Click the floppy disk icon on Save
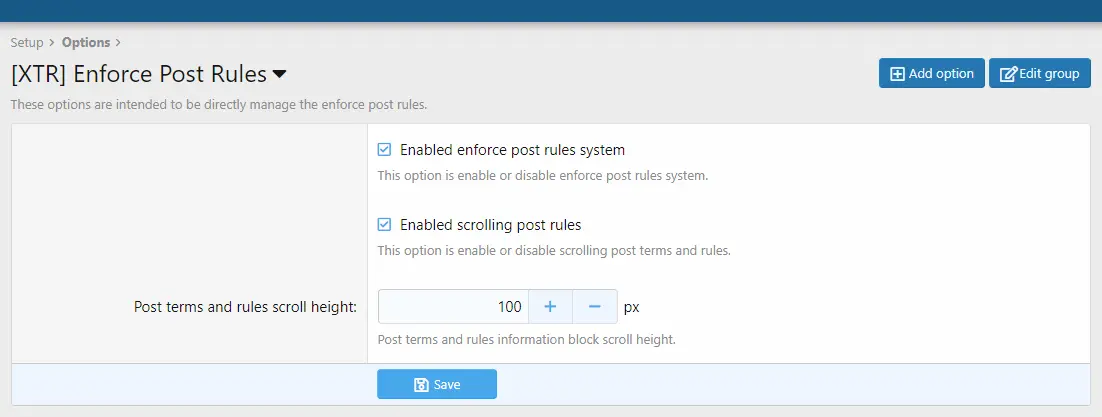Image resolution: width=1102 pixels, height=417 pixels. pyautogui.click(x=421, y=384)
